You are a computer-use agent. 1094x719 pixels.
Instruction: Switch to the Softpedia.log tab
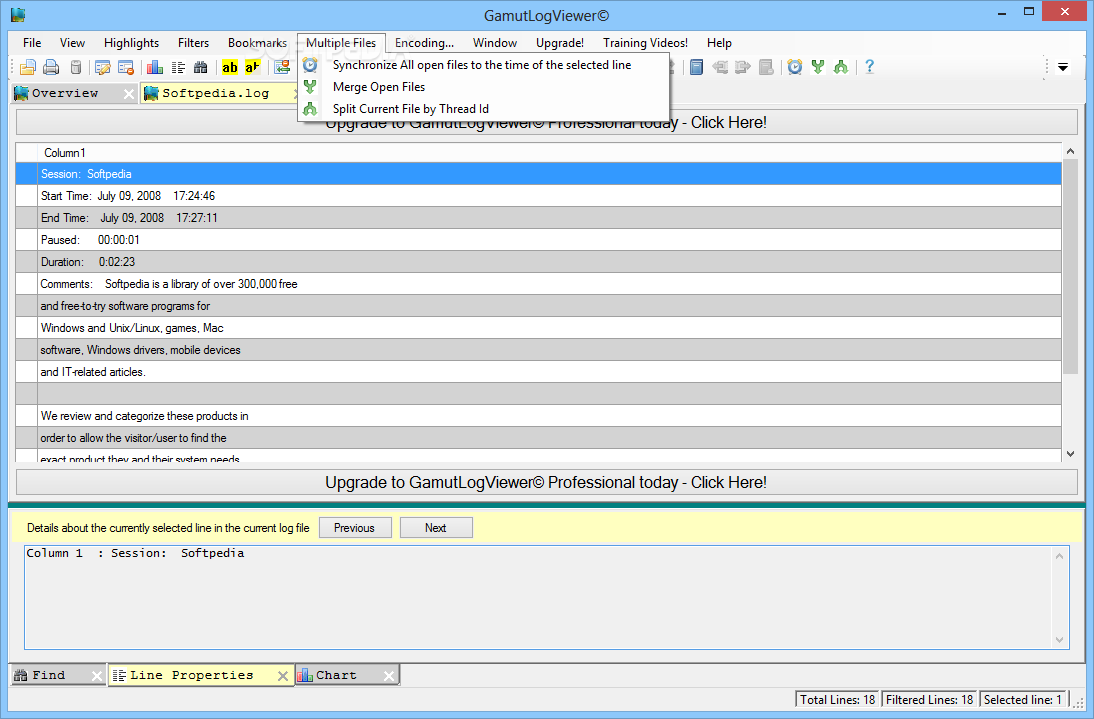click(x=216, y=93)
